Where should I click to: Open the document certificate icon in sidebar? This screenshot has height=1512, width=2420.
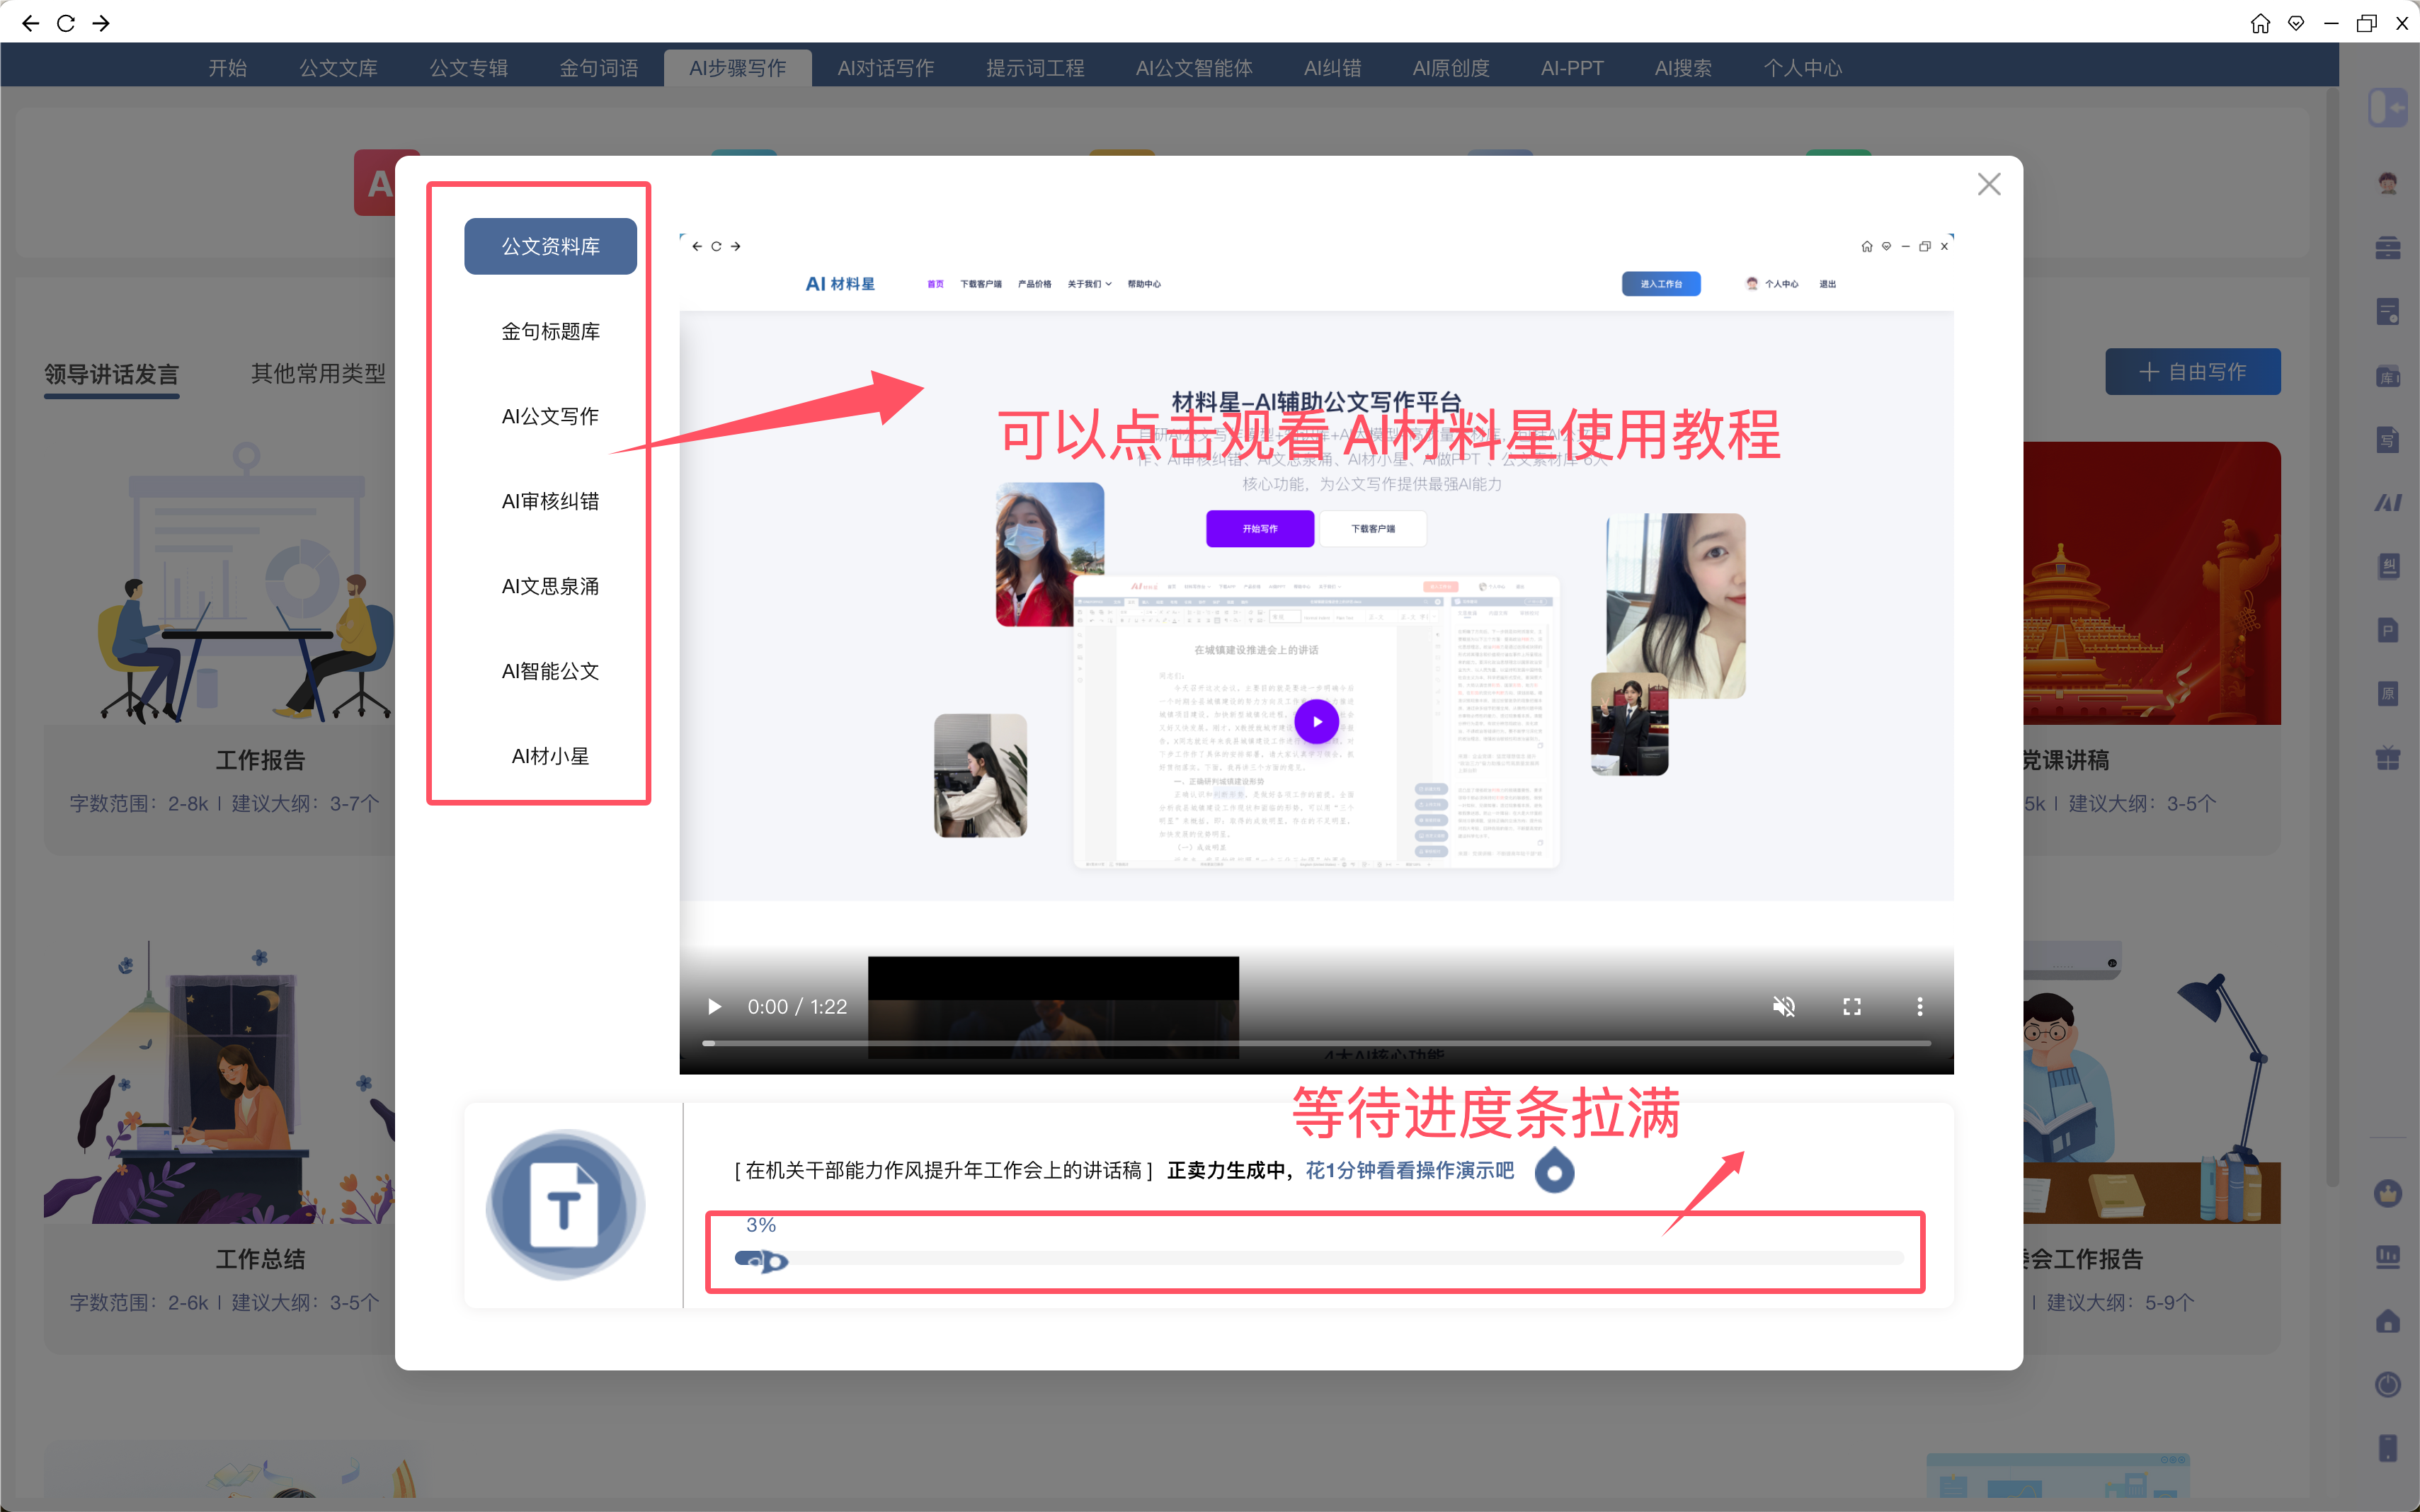2387,312
